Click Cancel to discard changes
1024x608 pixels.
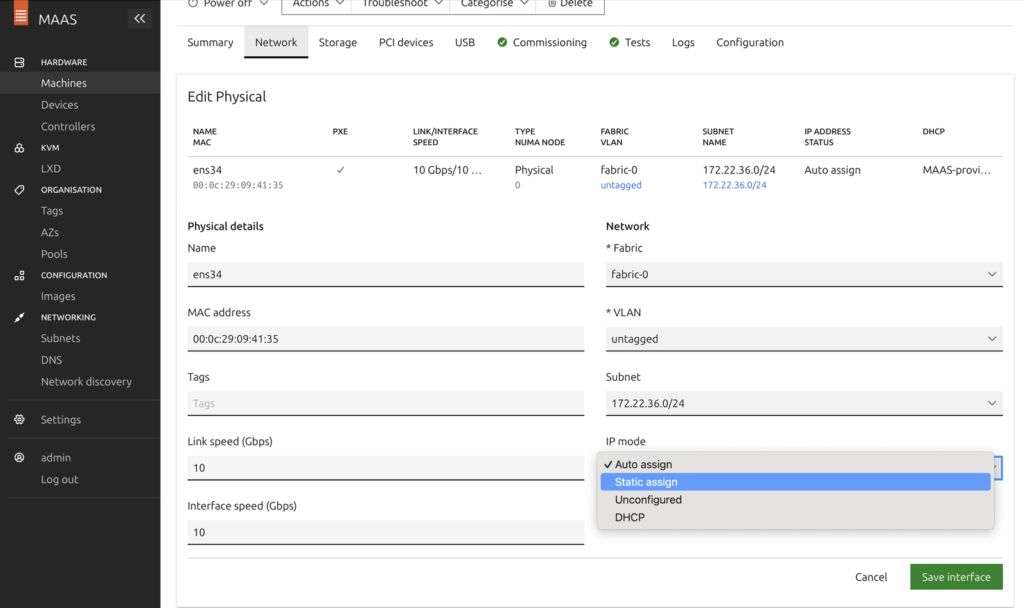click(x=871, y=577)
